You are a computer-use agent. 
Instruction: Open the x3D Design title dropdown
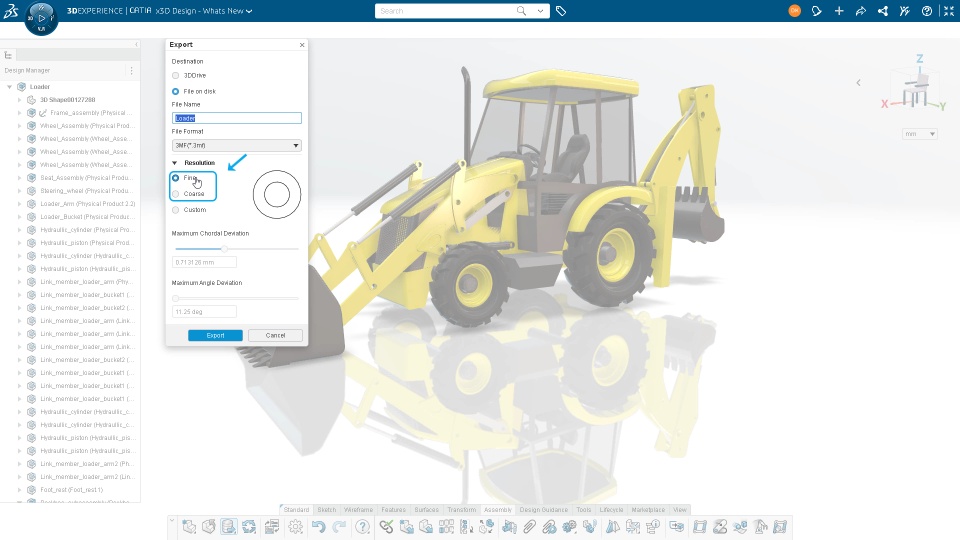tap(249, 11)
